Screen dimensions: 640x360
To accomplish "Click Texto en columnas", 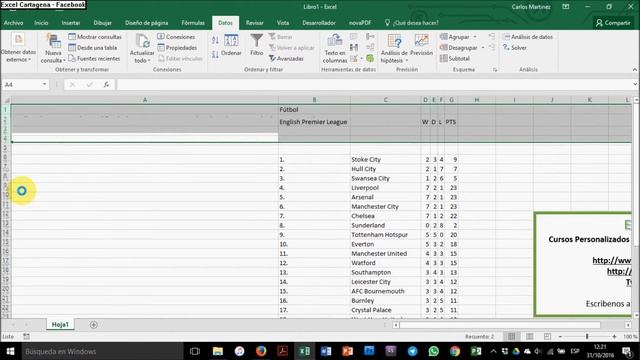I will pyautogui.click(x=335, y=49).
